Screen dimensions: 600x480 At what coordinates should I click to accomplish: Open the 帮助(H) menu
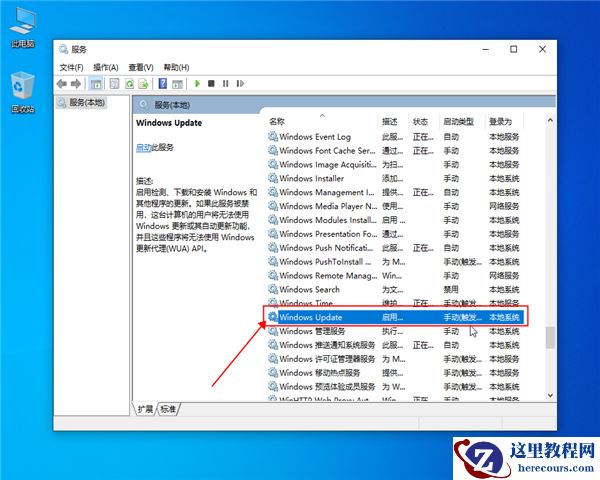[176, 67]
